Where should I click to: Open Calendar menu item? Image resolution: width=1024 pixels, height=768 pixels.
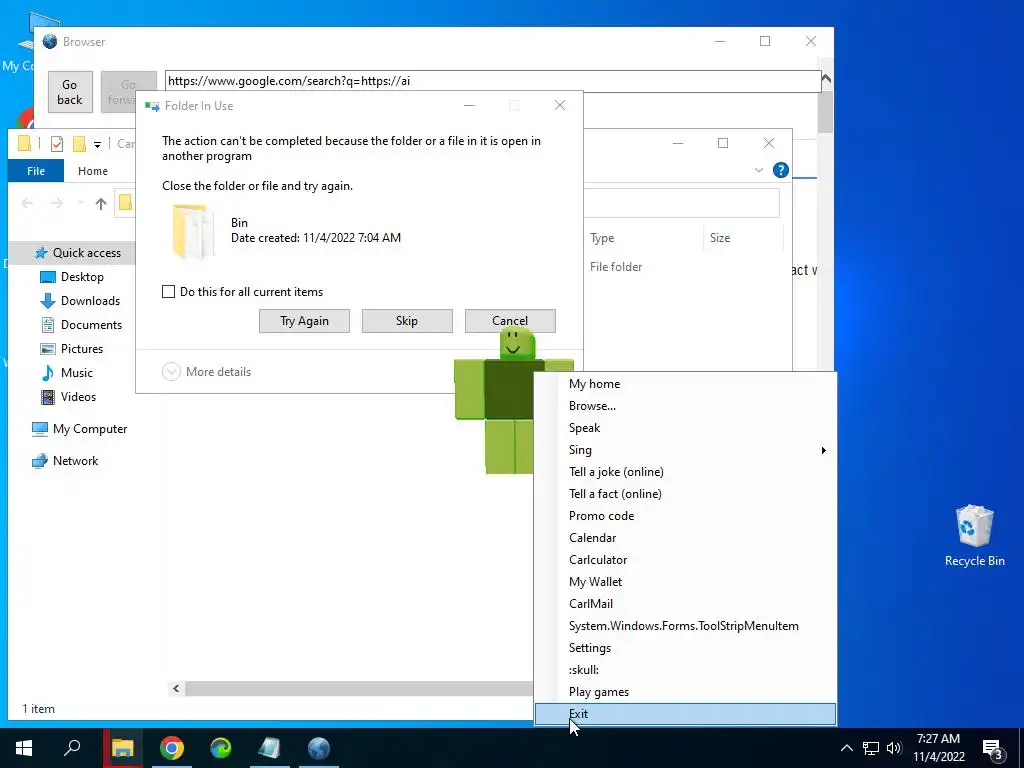tap(685, 537)
